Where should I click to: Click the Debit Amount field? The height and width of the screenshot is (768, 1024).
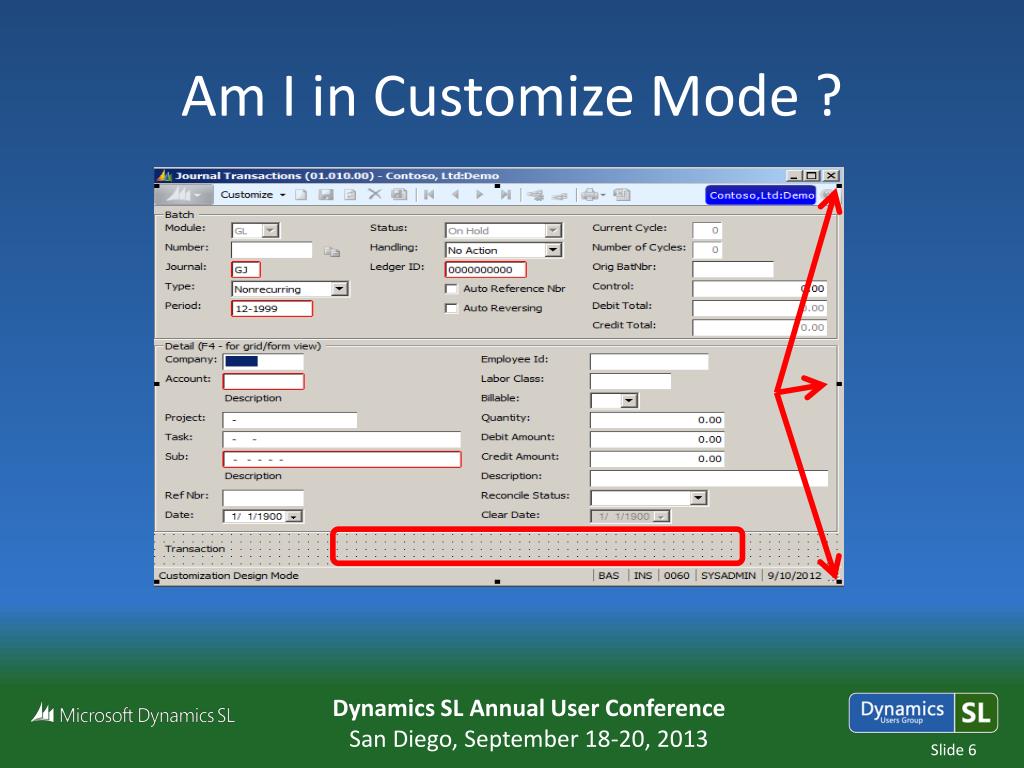point(657,440)
